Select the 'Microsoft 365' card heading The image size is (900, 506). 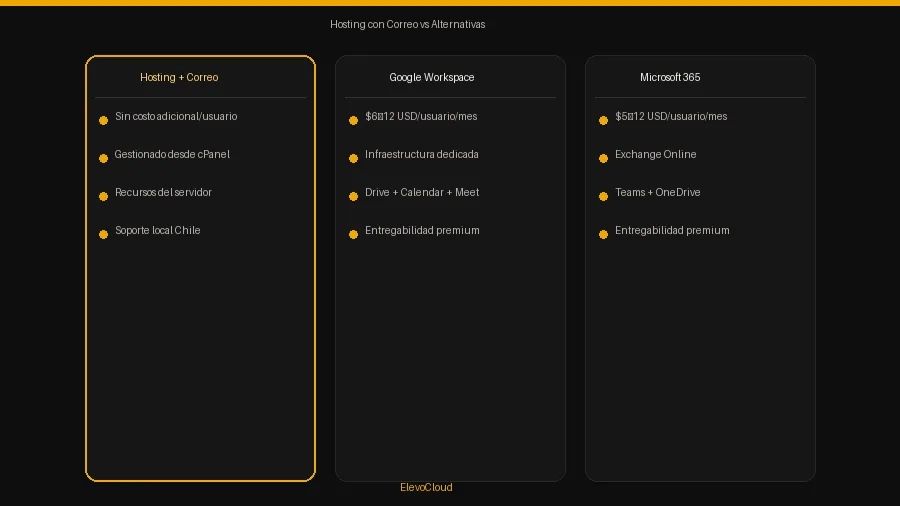pos(670,77)
